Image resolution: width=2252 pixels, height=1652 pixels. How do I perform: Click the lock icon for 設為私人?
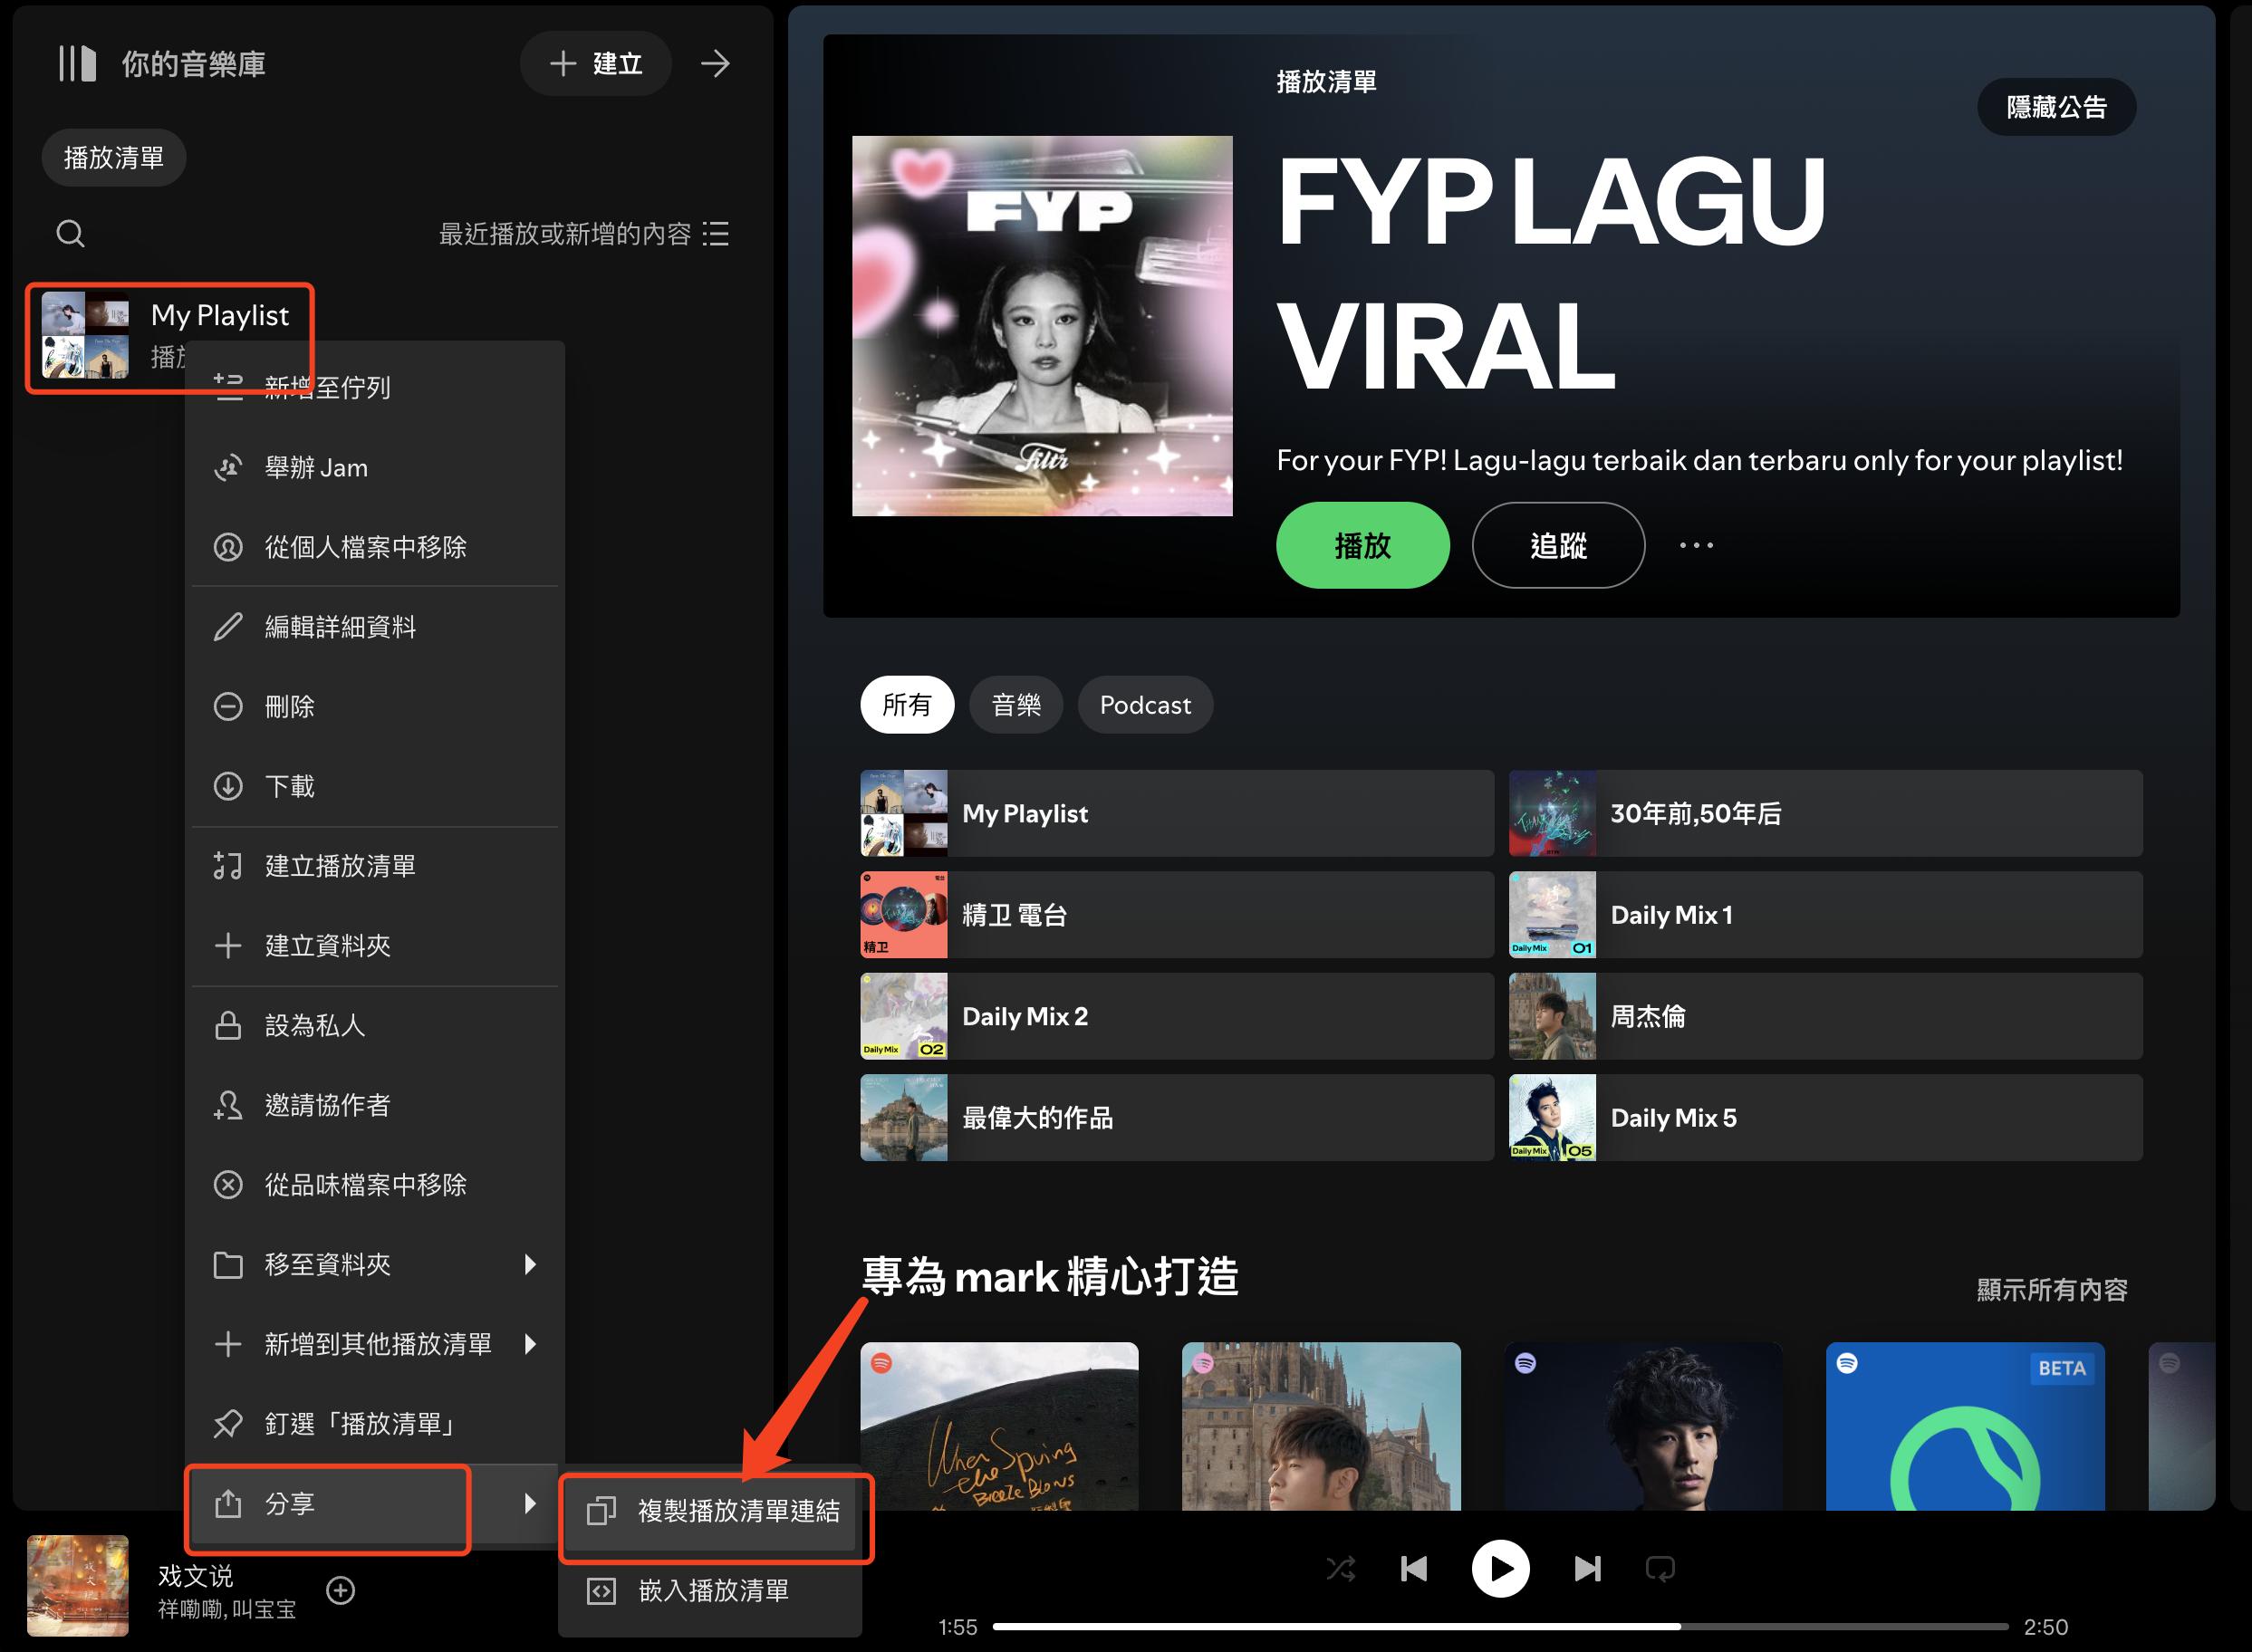[x=228, y=1025]
